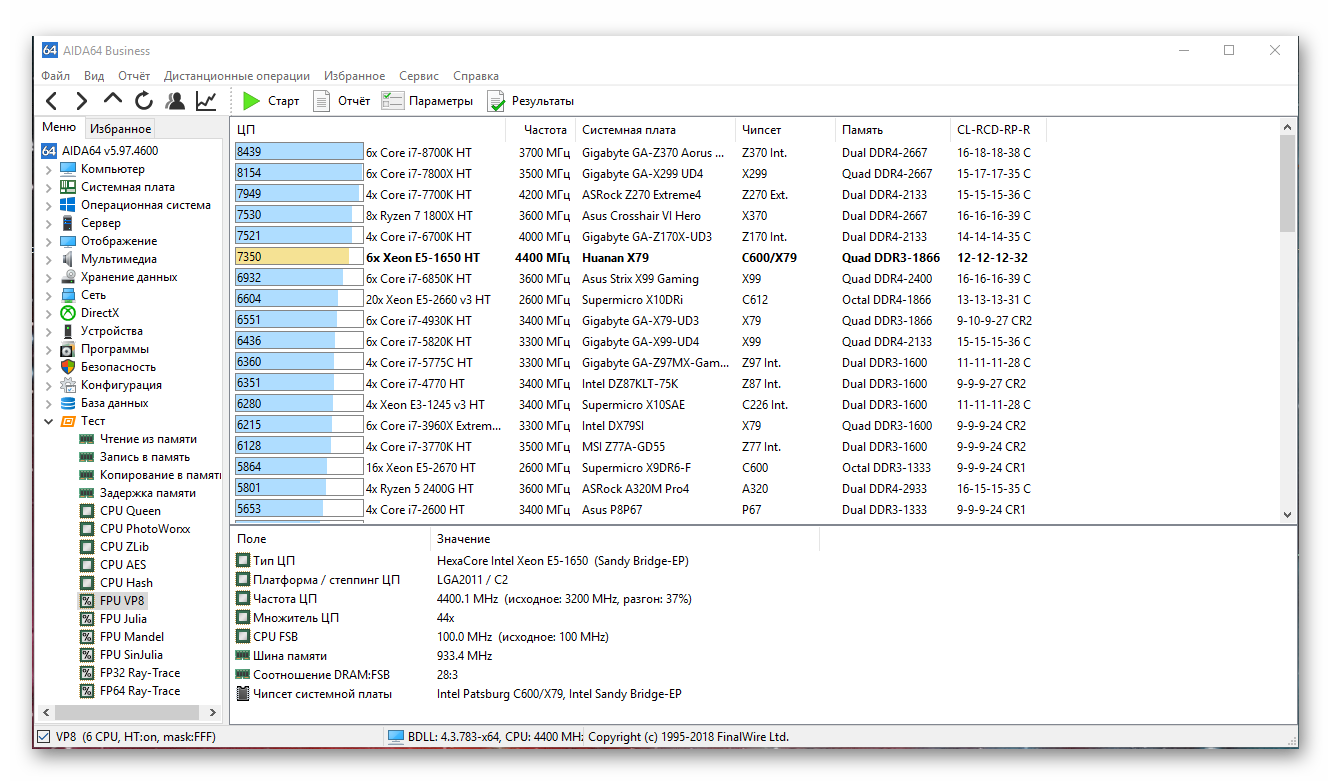Screen dimensions: 1331x781
Task: Open the Сервис menu
Action: 419,76
